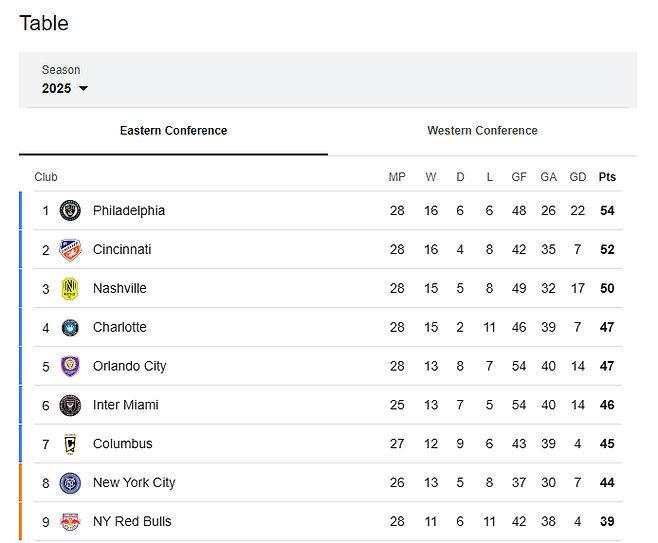The width and height of the screenshot is (658, 543).
Task: Click the Orlando City purple crest
Action: coord(69,366)
